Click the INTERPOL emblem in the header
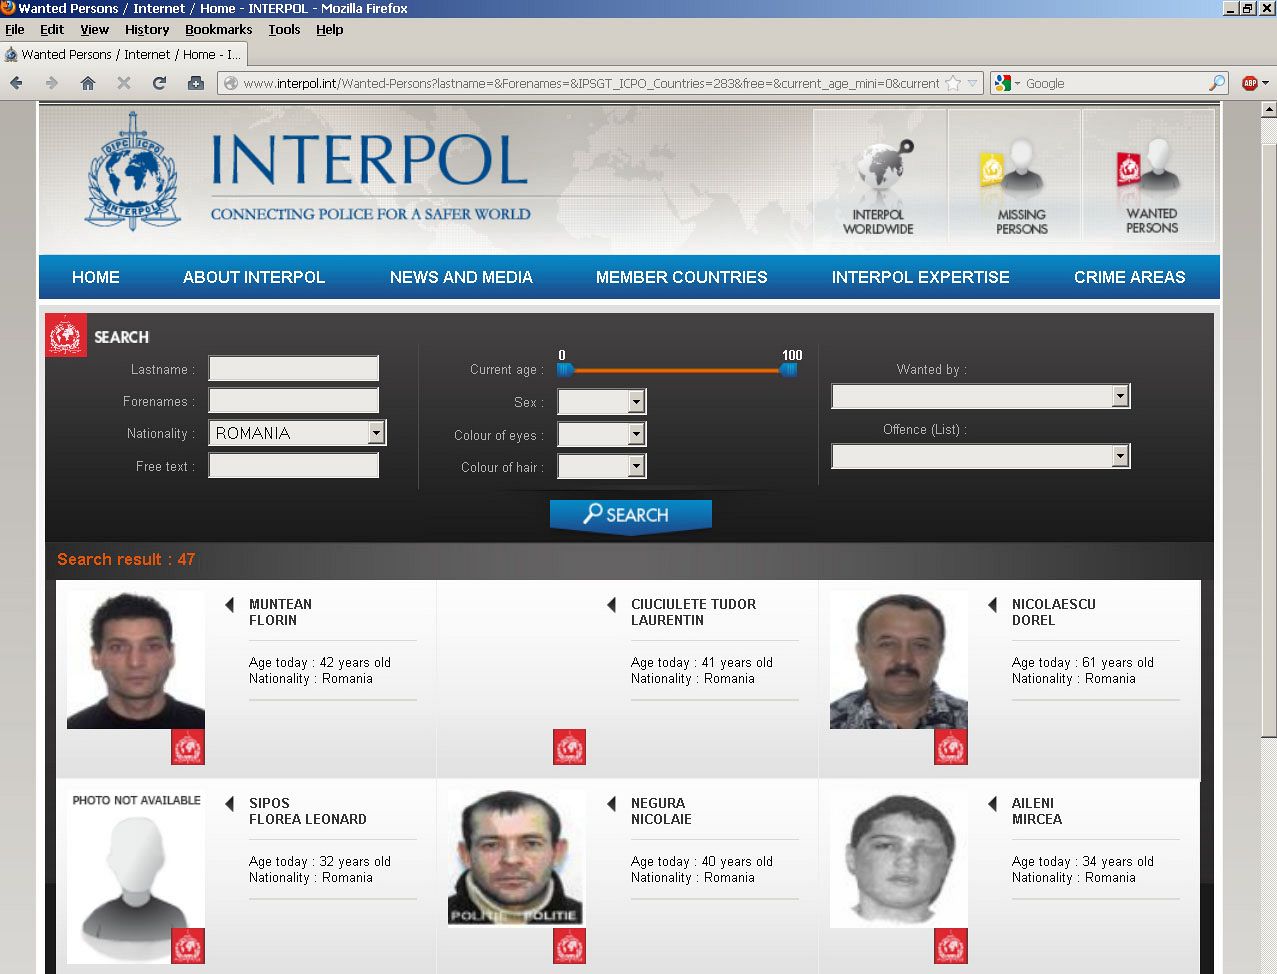The height and width of the screenshot is (974, 1277). (131, 175)
